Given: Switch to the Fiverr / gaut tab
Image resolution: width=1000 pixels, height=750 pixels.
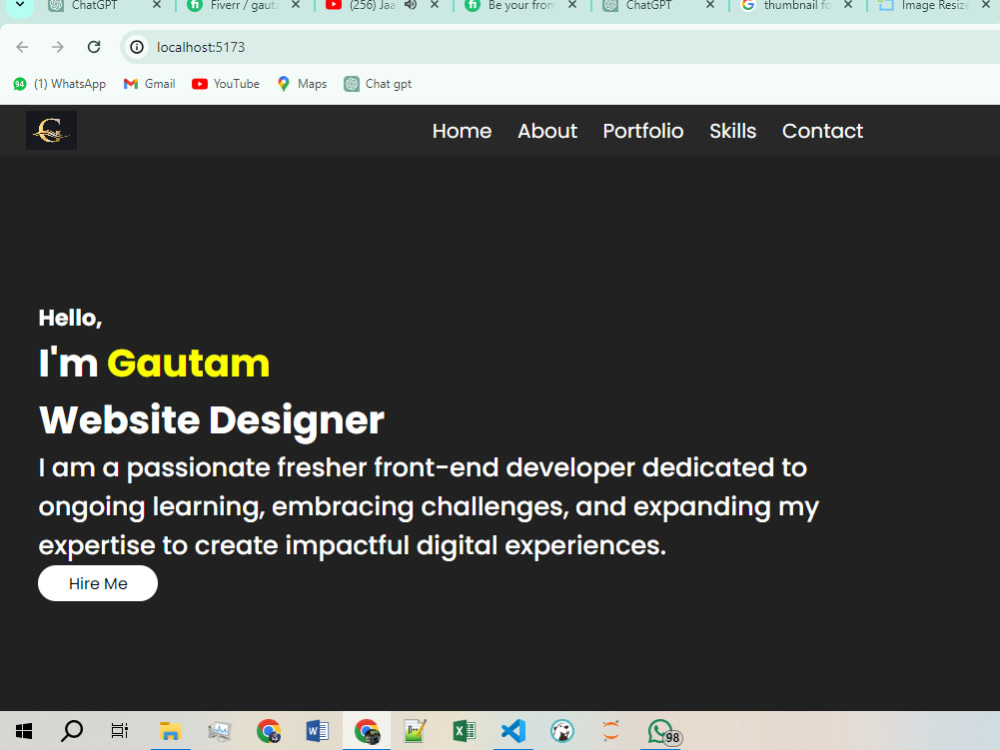Looking at the screenshot, I should (236, 6).
